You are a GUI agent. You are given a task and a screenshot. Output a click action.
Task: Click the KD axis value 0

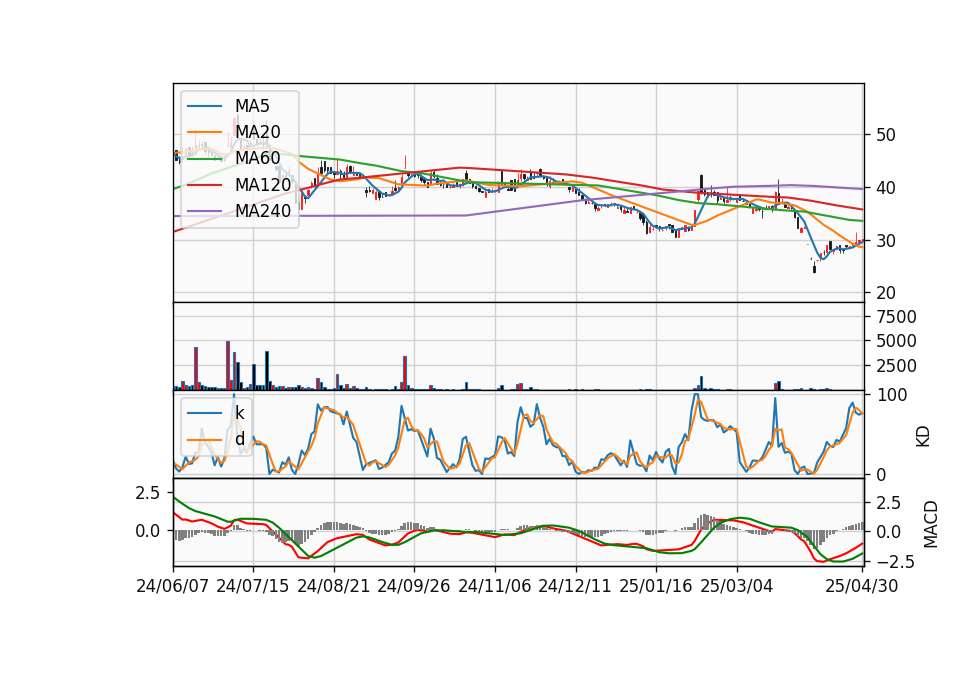point(881,474)
